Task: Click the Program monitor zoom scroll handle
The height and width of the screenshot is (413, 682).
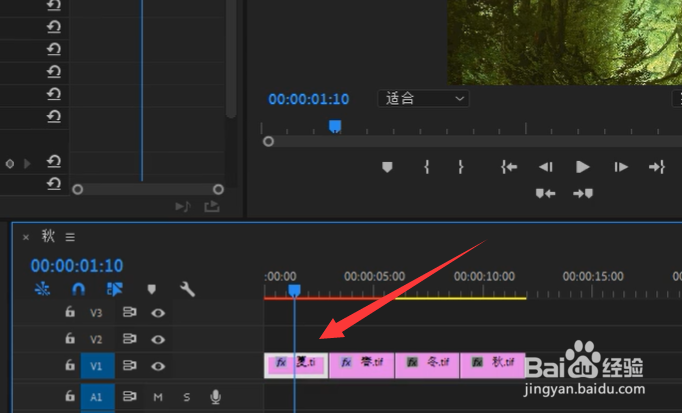Action: click(x=268, y=142)
